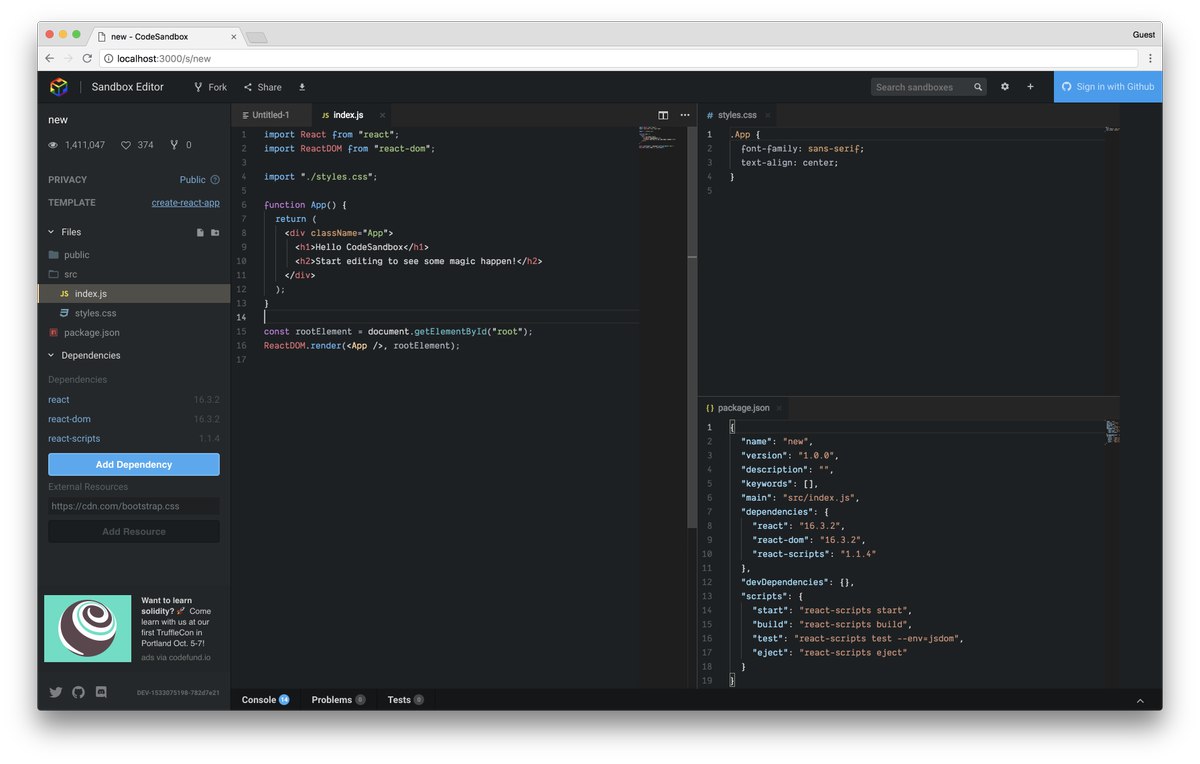Click browser back arrow
1200x764 pixels.
coord(50,58)
